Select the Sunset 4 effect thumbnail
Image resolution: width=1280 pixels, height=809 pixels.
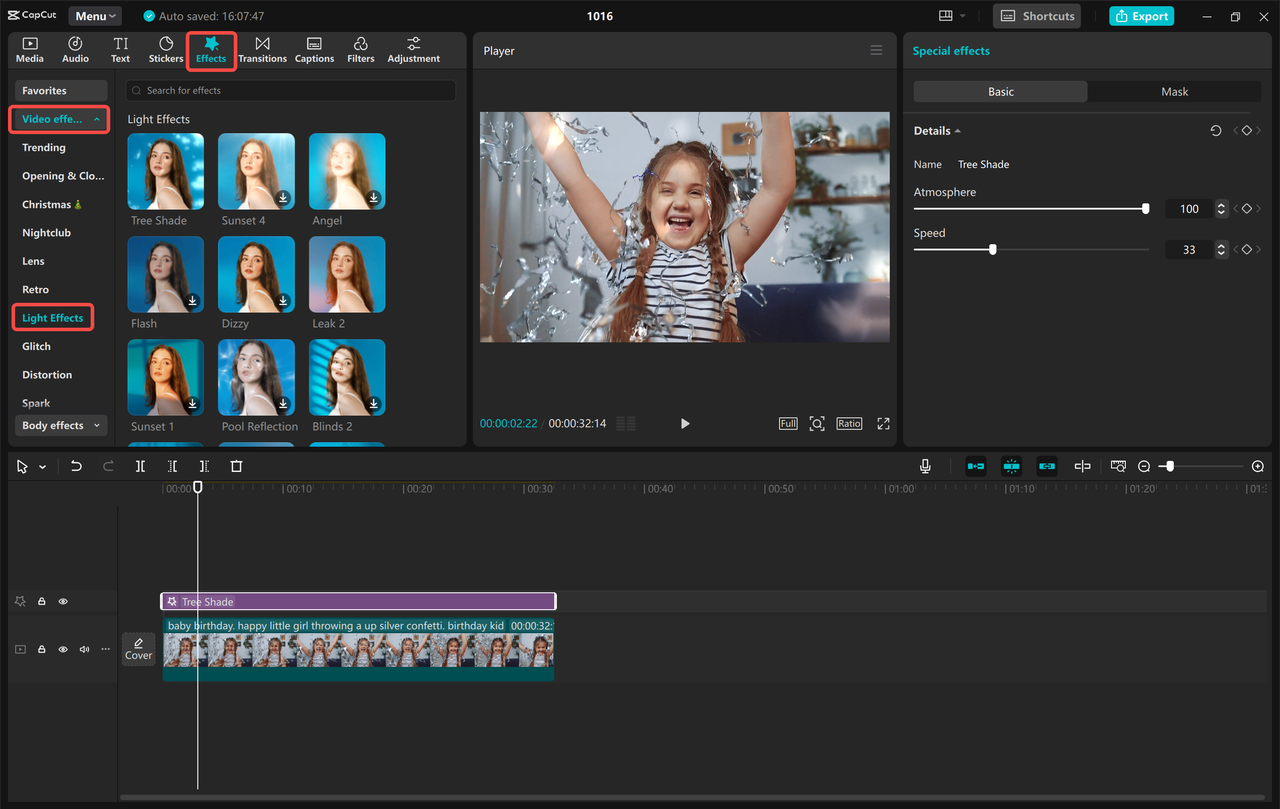pyautogui.click(x=256, y=171)
